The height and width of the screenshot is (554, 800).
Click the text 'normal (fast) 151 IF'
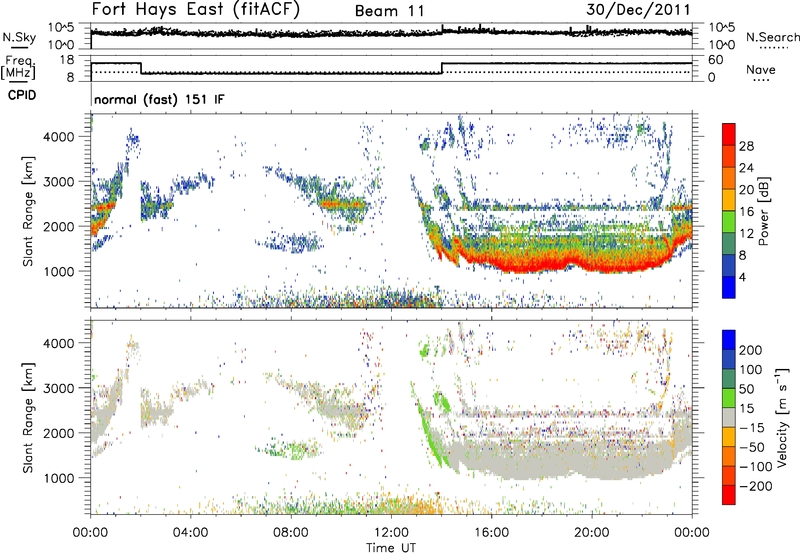(159, 99)
